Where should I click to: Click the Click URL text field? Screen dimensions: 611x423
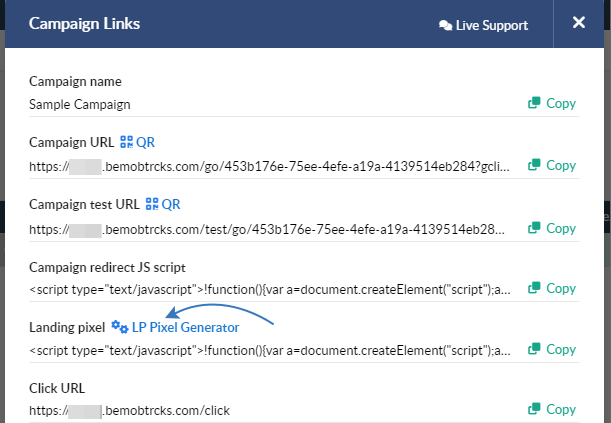click(x=129, y=411)
